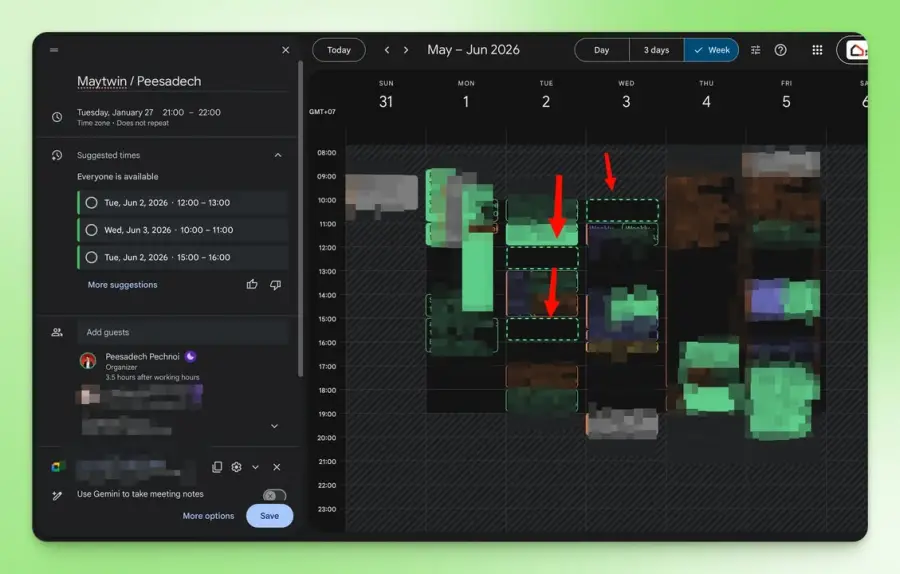The width and height of the screenshot is (900, 574).
Task: Open calendar view settings sliders icon
Action: (755, 50)
